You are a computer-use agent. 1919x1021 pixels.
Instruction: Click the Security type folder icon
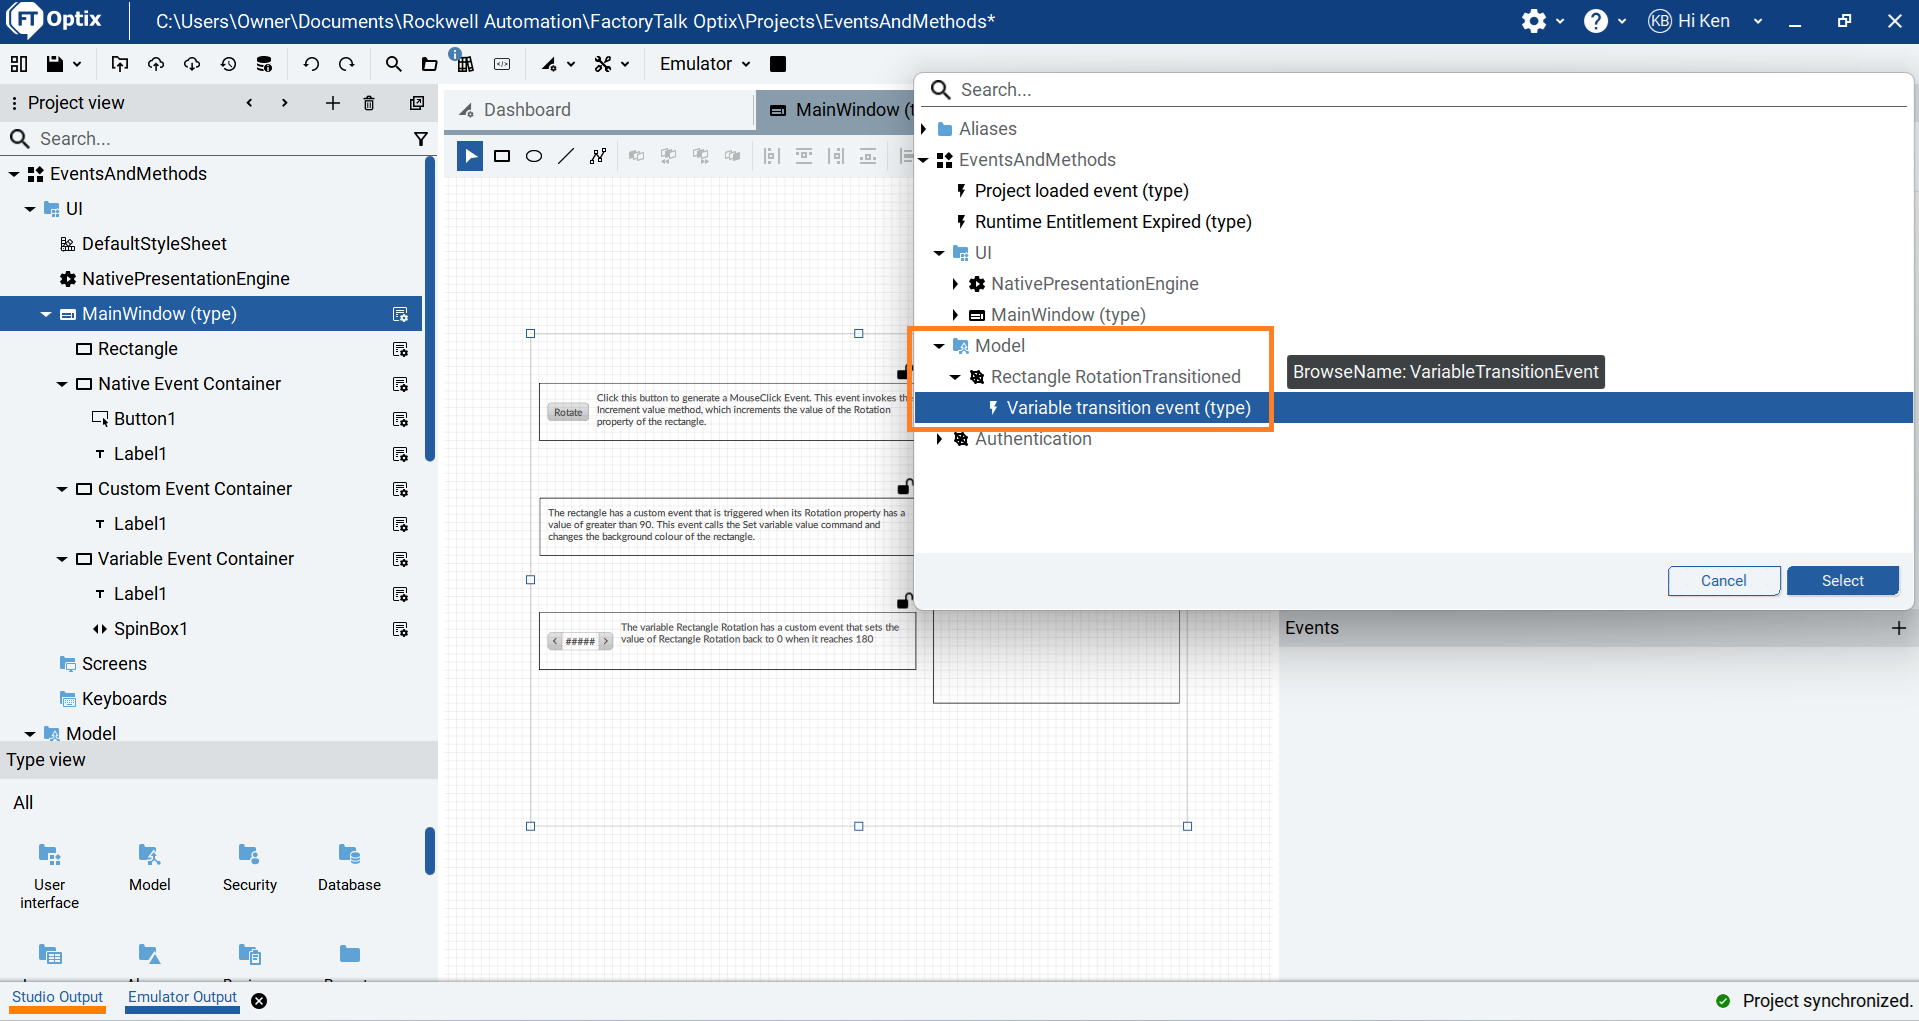tap(249, 854)
